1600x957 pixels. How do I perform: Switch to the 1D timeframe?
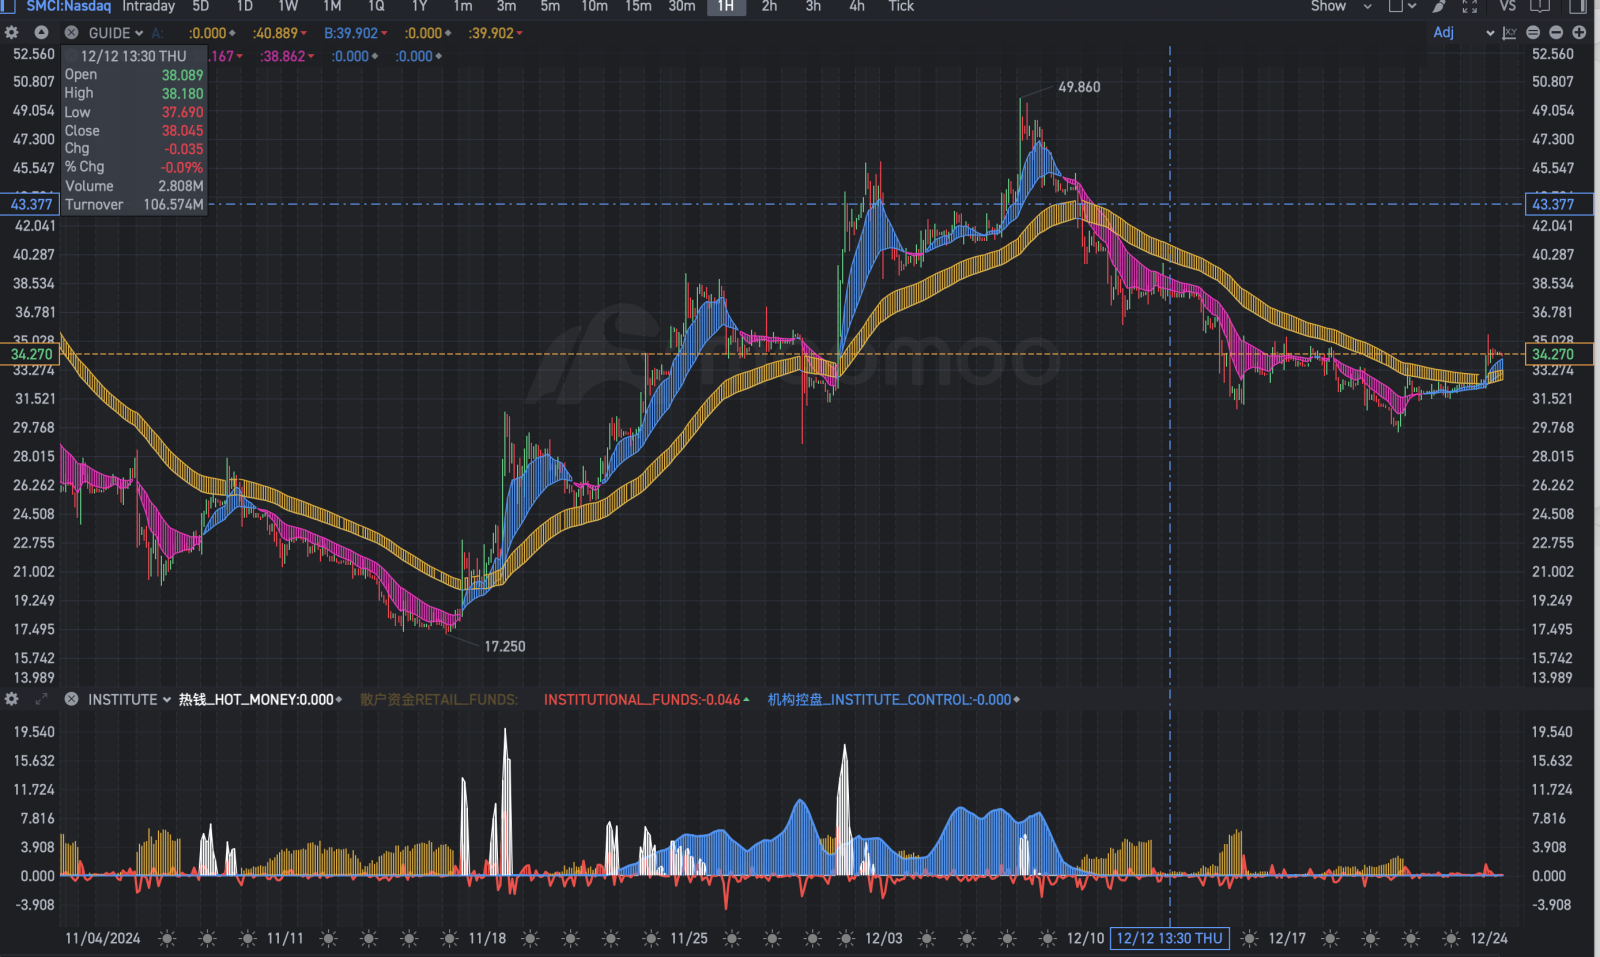pos(244,6)
